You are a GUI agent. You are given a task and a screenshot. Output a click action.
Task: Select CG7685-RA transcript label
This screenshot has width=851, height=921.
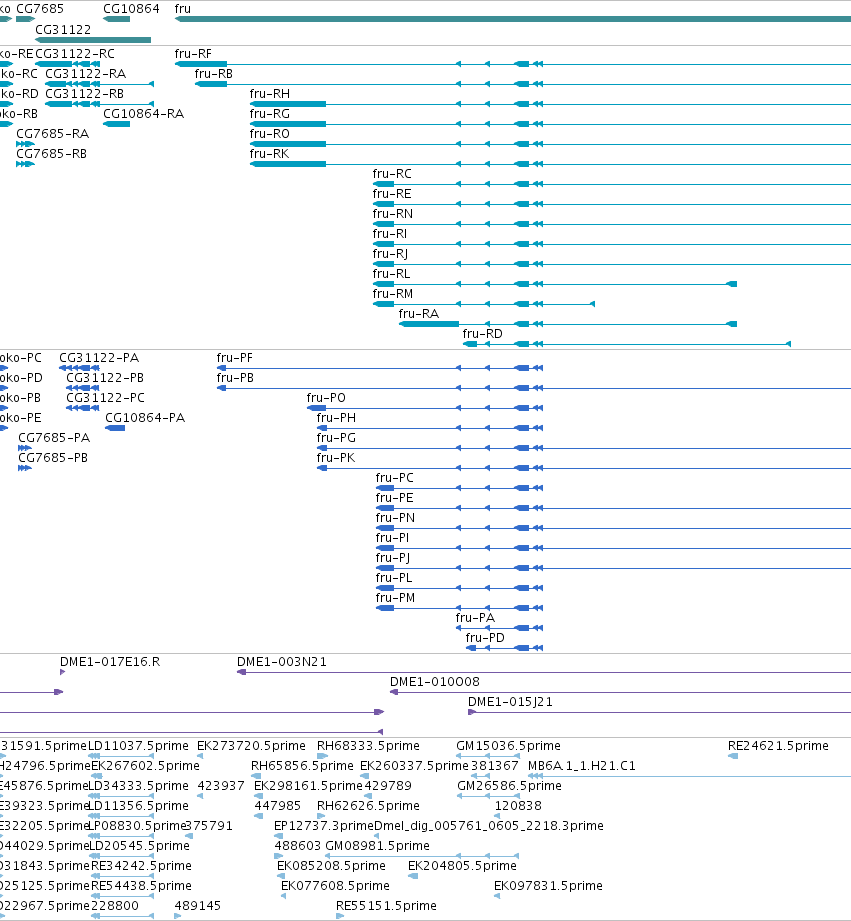click(52, 133)
